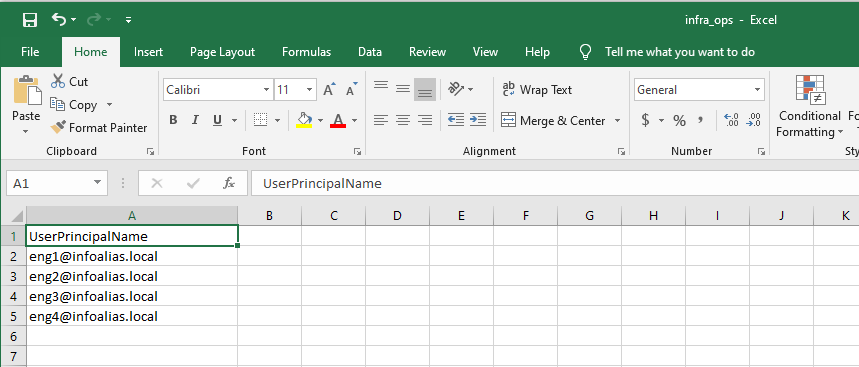Switch to the Formulas ribbon tab
This screenshot has height=367, width=859.
coord(306,52)
